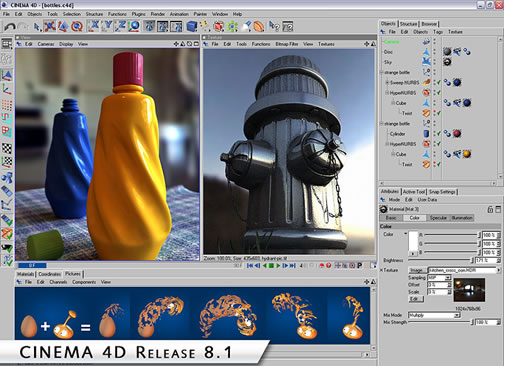Open the Materials tab in the bottom panel
Screen dimensions: 505x367
(x=25, y=274)
